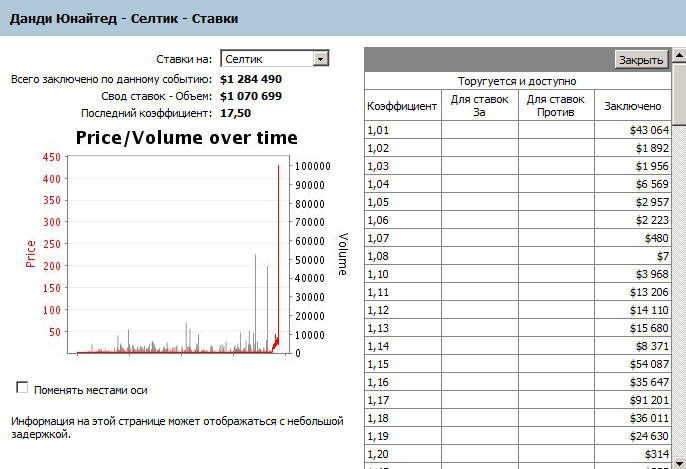The image size is (686, 469).
Task: Click the coefficient 1,04 cell
Action: pyautogui.click(x=402, y=184)
